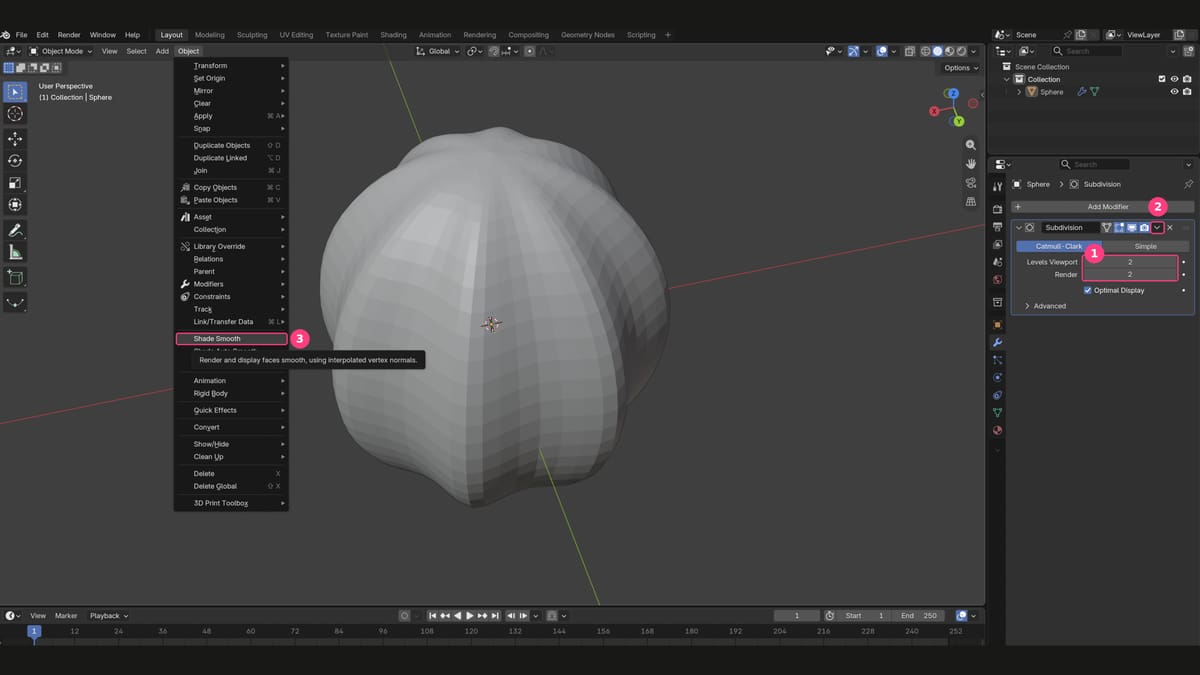Open Object Mode dropdown
The image size is (1200, 675).
tap(60, 51)
